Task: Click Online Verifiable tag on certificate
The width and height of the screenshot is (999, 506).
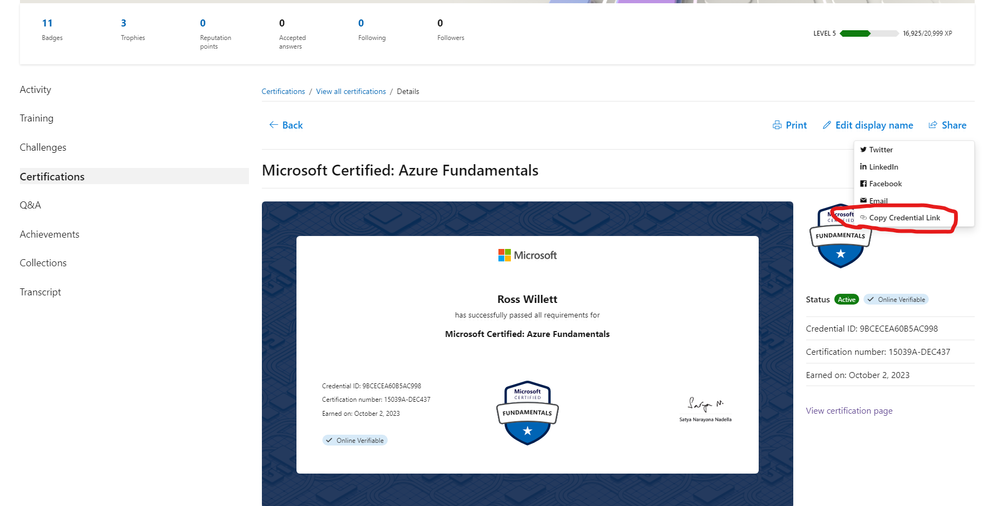Action: point(354,440)
